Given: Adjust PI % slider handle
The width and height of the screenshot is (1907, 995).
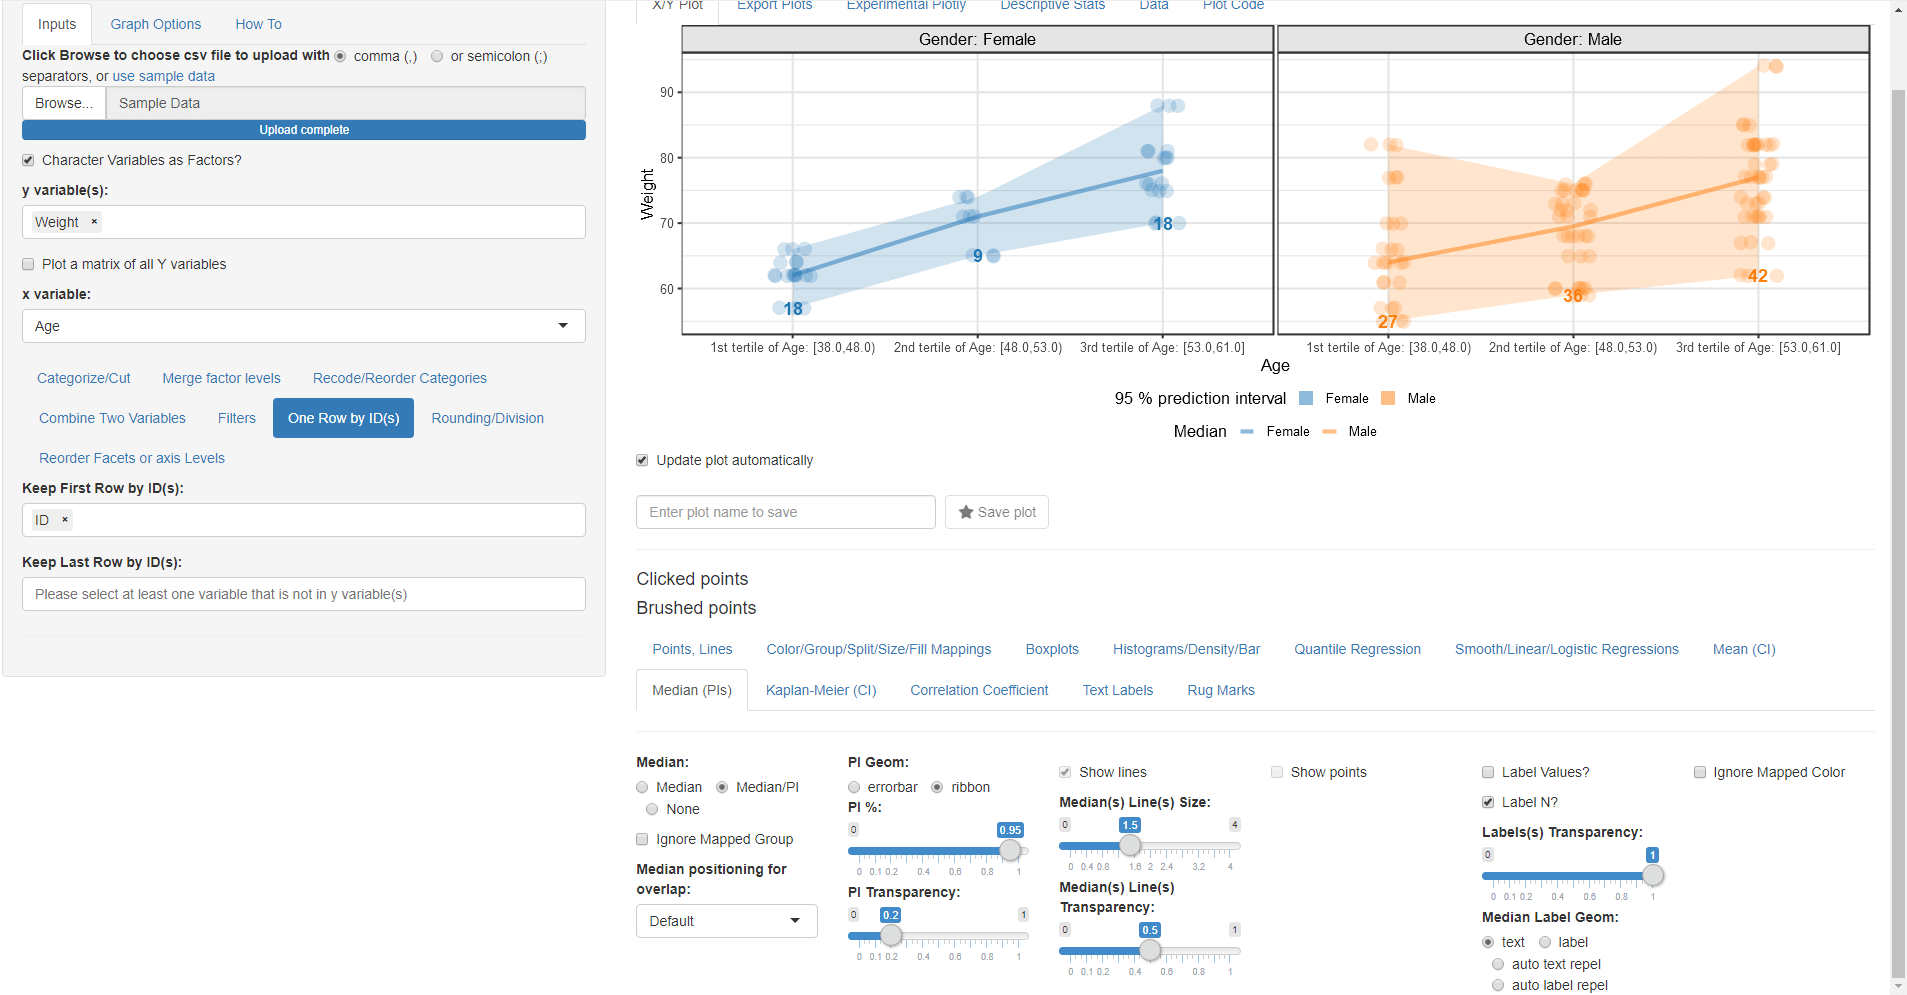Looking at the screenshot, I should [1011, 850].
